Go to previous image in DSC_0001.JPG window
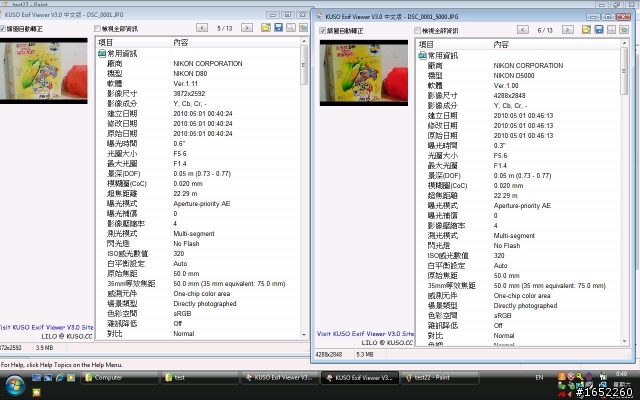 coord(202,28)
